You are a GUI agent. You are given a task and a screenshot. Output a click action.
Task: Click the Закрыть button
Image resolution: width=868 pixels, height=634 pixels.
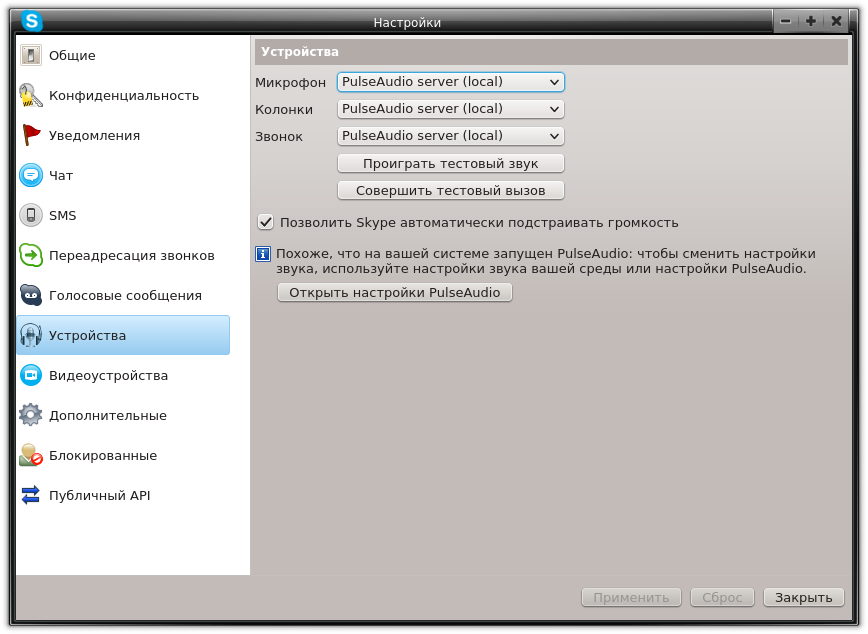point(803,597)
